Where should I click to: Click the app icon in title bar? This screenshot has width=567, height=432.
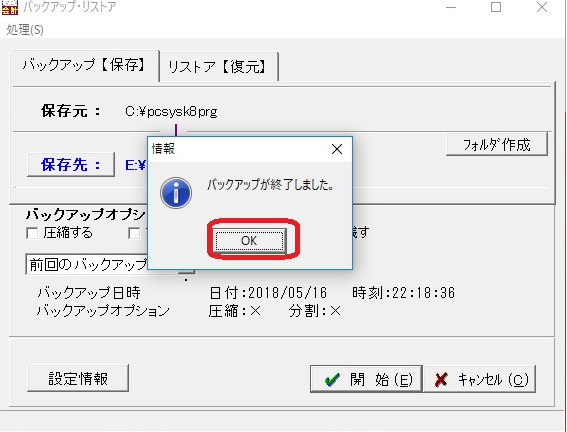[9, 7]
